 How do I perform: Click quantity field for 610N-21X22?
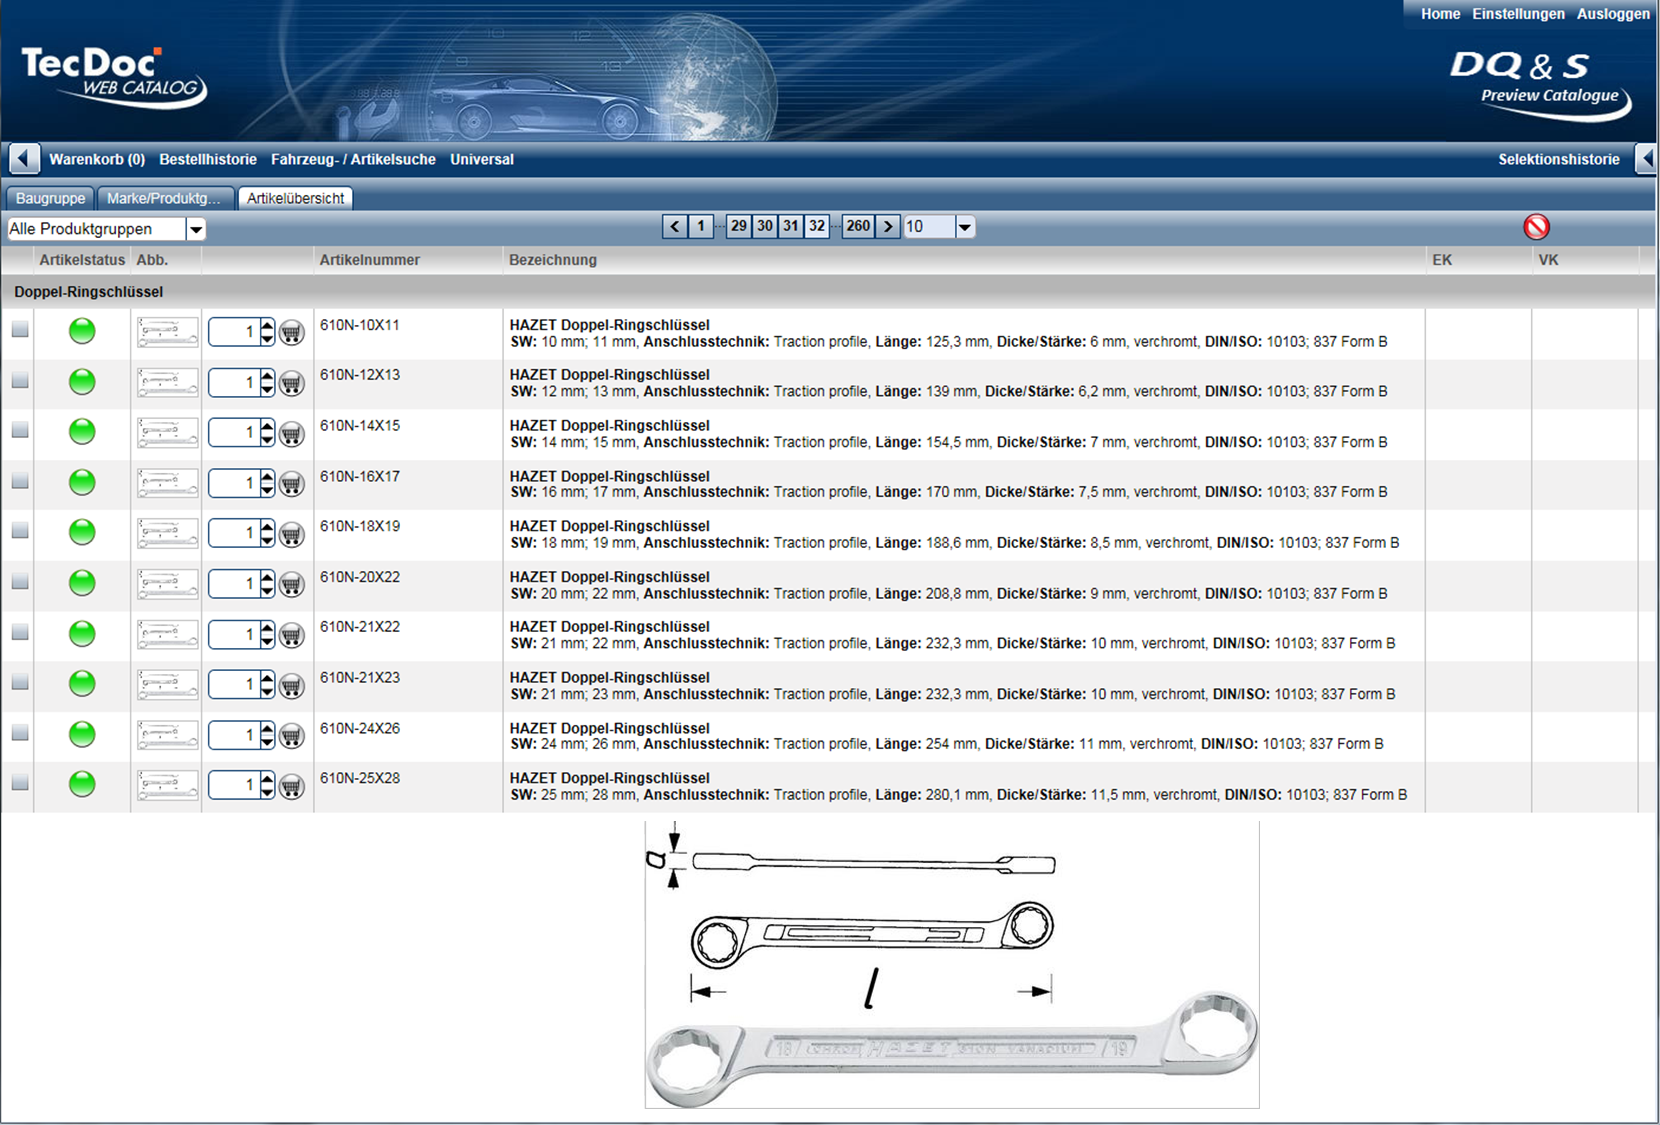point(234,635)
